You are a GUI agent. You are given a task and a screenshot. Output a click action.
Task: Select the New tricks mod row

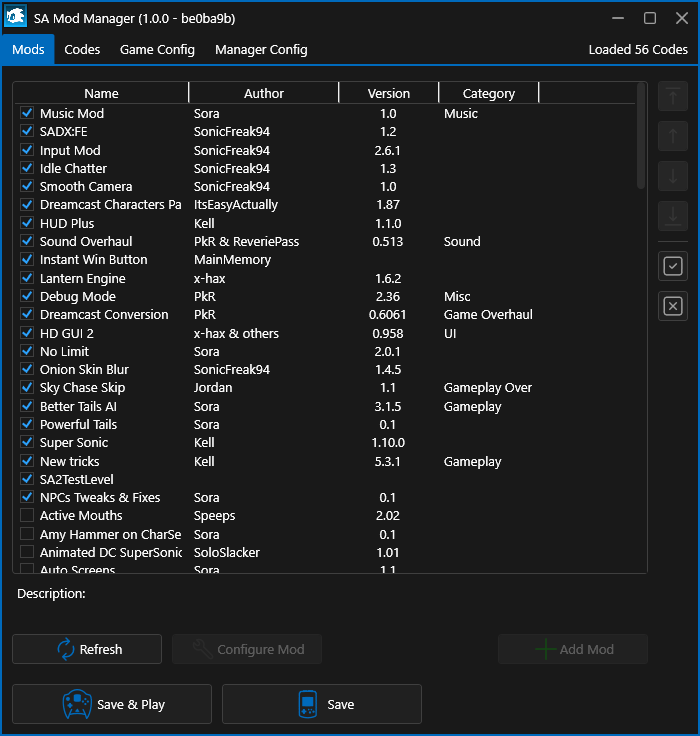tap(326, 461)
